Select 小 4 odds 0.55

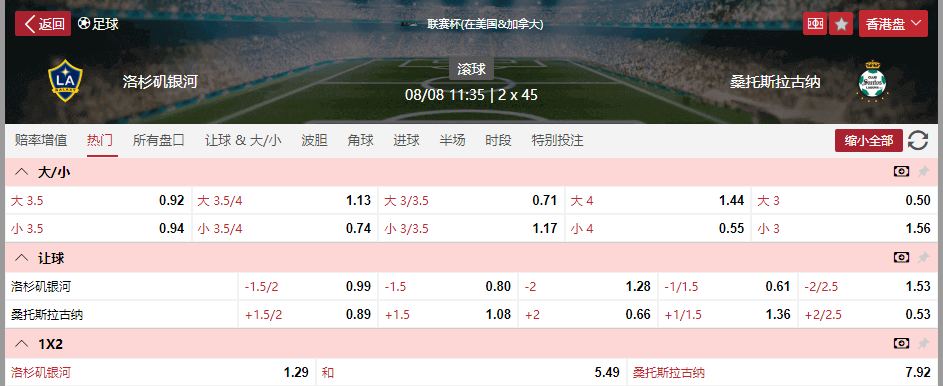[x=658, y=228]
